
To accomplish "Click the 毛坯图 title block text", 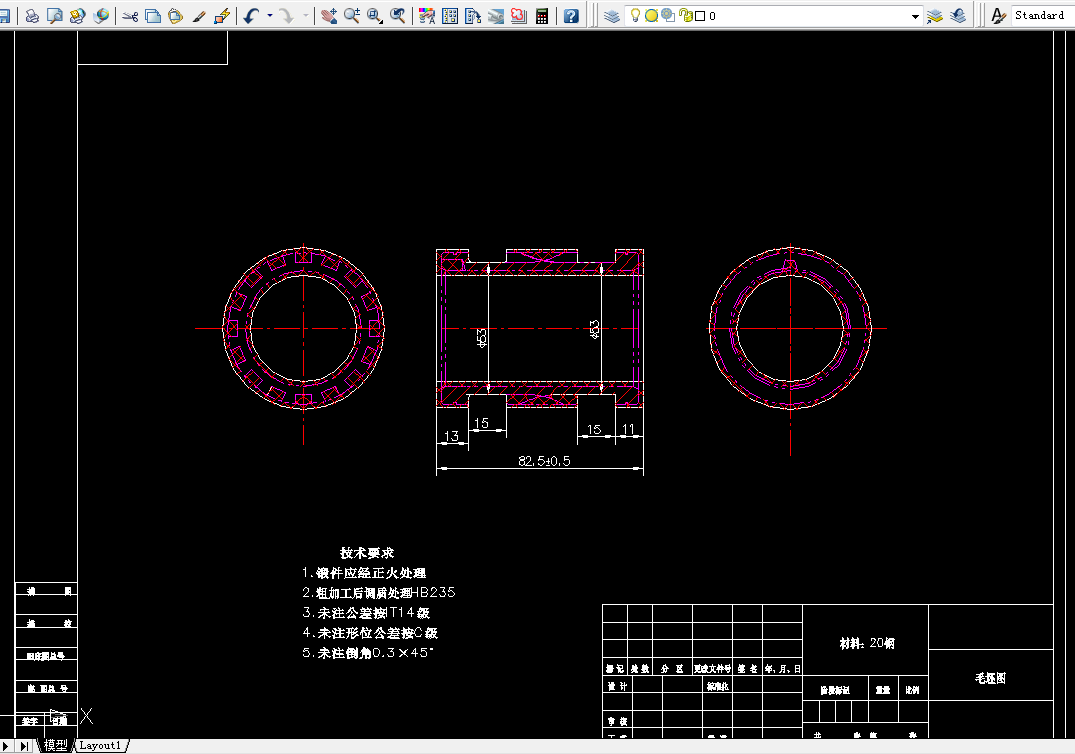I will click(x=991, y=678).
